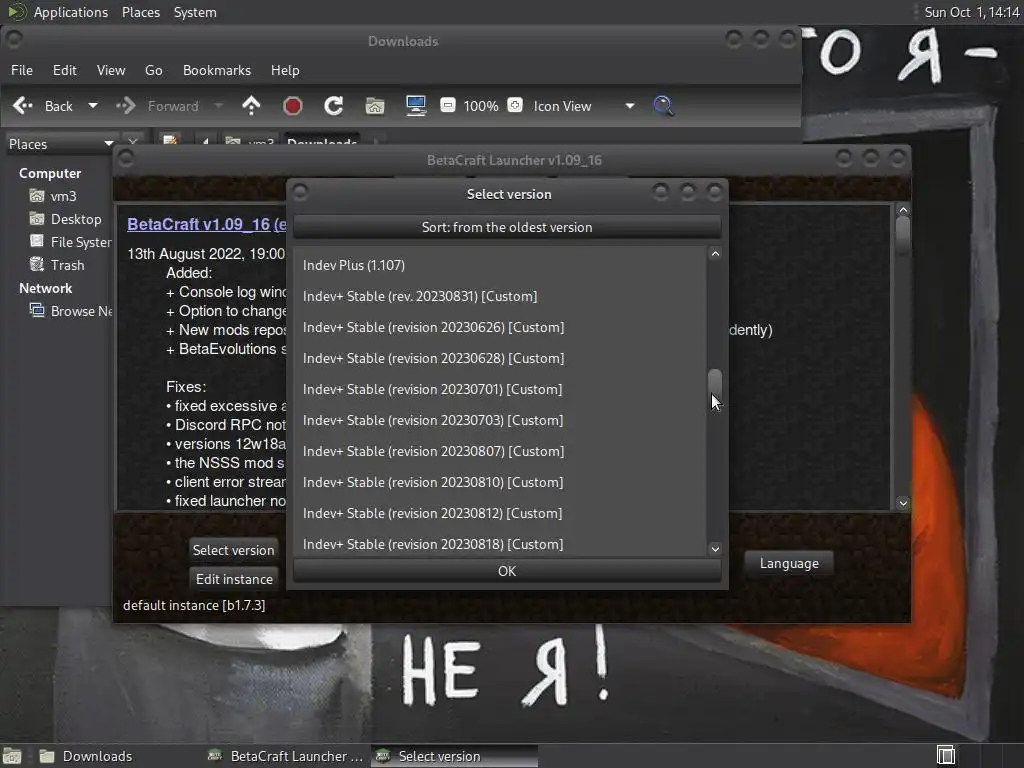Zoom in using the plus icon
The image size is (1024, 768).
click(515, 105)
